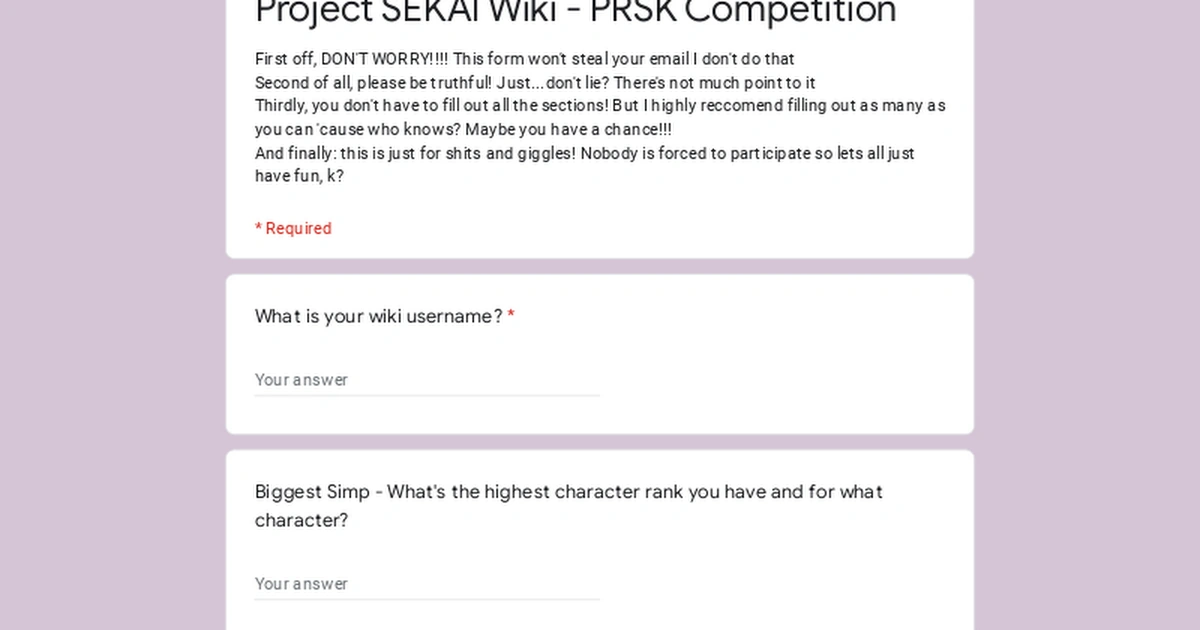Screen dimensions: 1200x630
Task: Select the form description paragraph
Action: click(598, 117)
